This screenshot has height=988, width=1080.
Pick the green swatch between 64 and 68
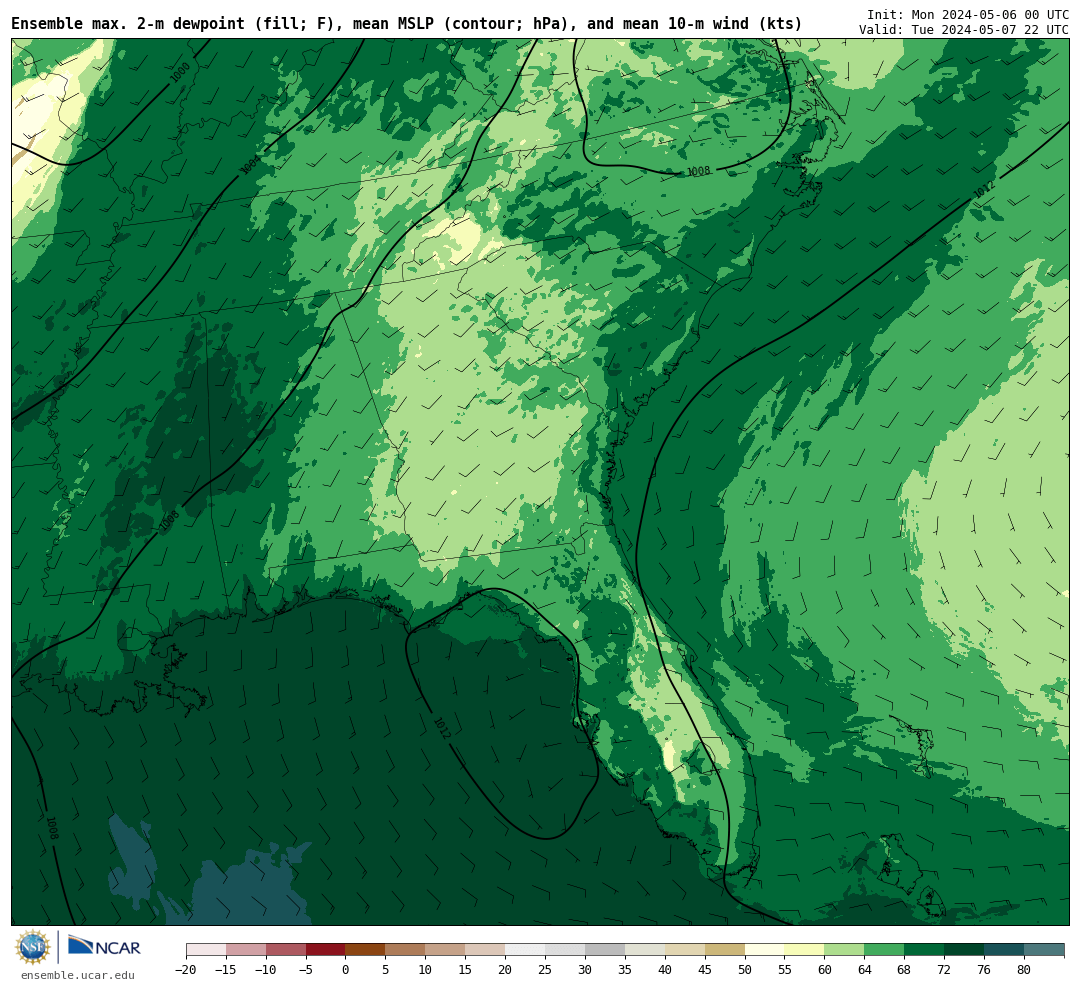(885, 950)
